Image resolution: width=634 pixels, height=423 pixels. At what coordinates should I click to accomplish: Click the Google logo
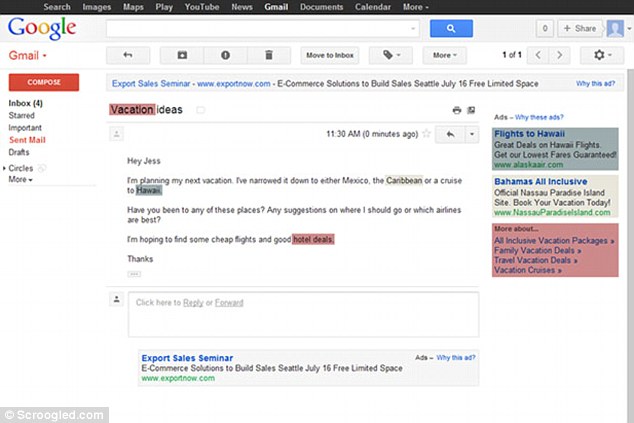(x=42, y=28)
